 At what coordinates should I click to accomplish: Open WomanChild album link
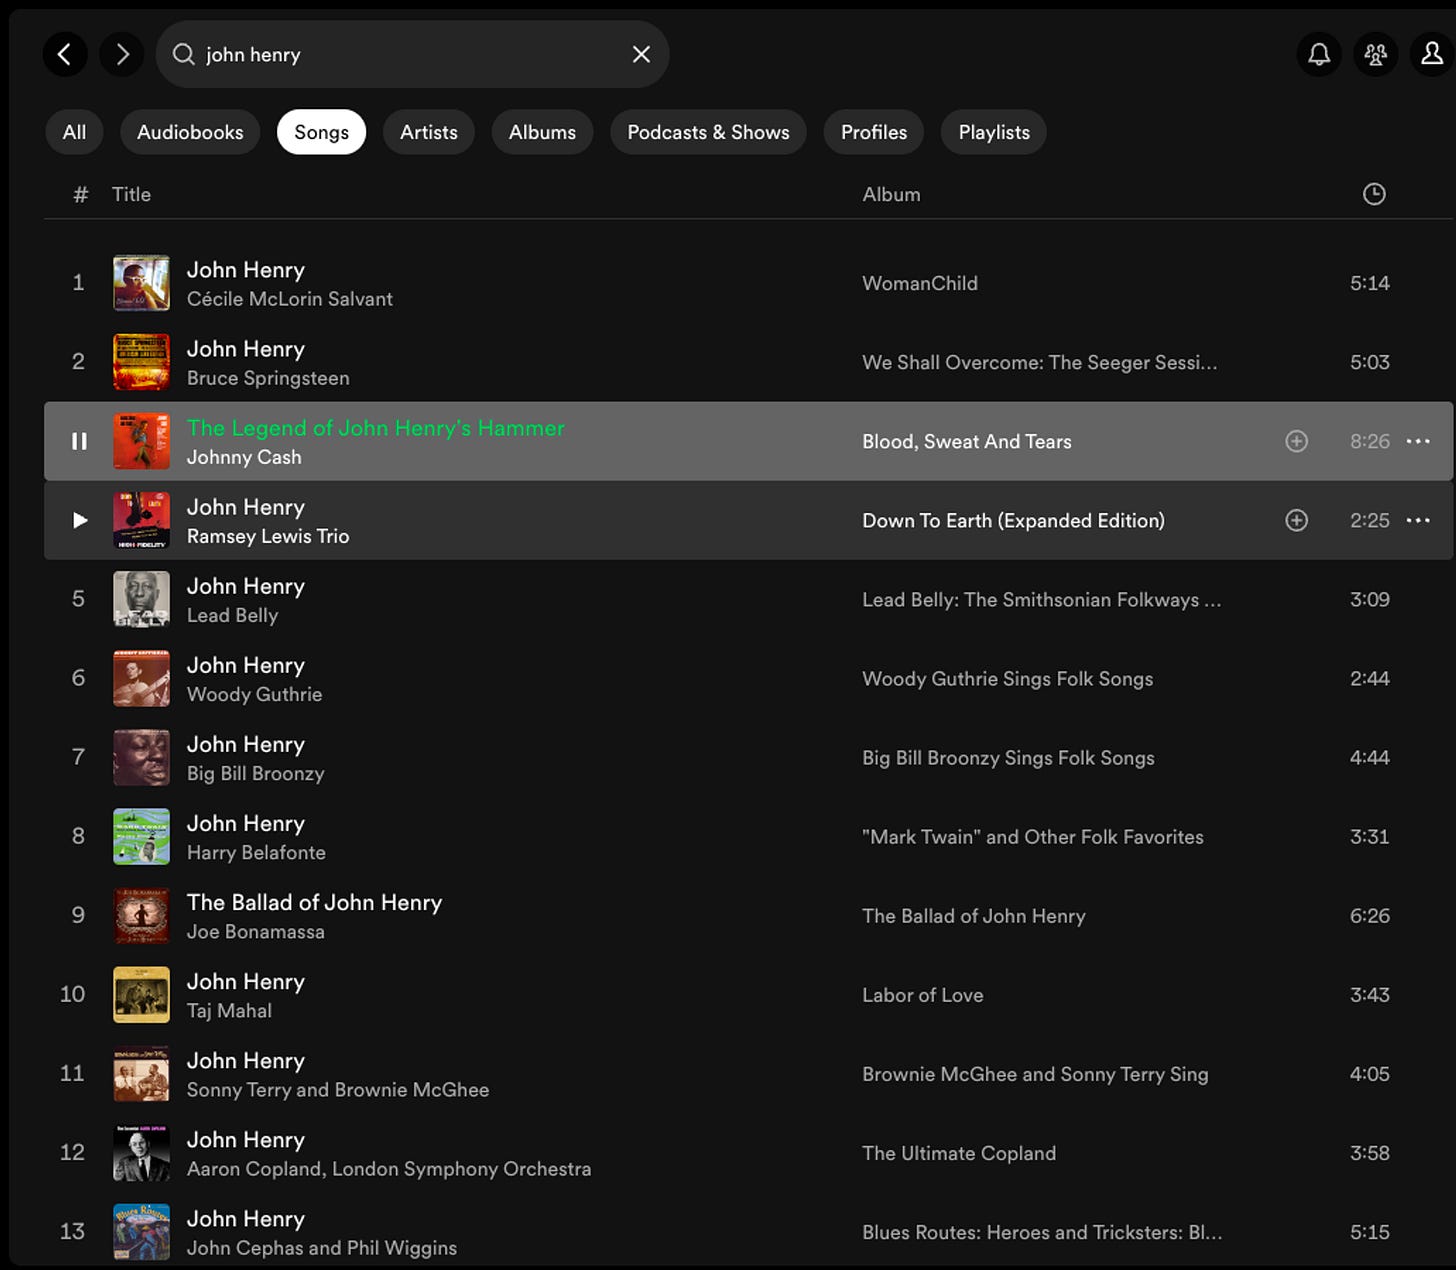[x=920, y=283]
